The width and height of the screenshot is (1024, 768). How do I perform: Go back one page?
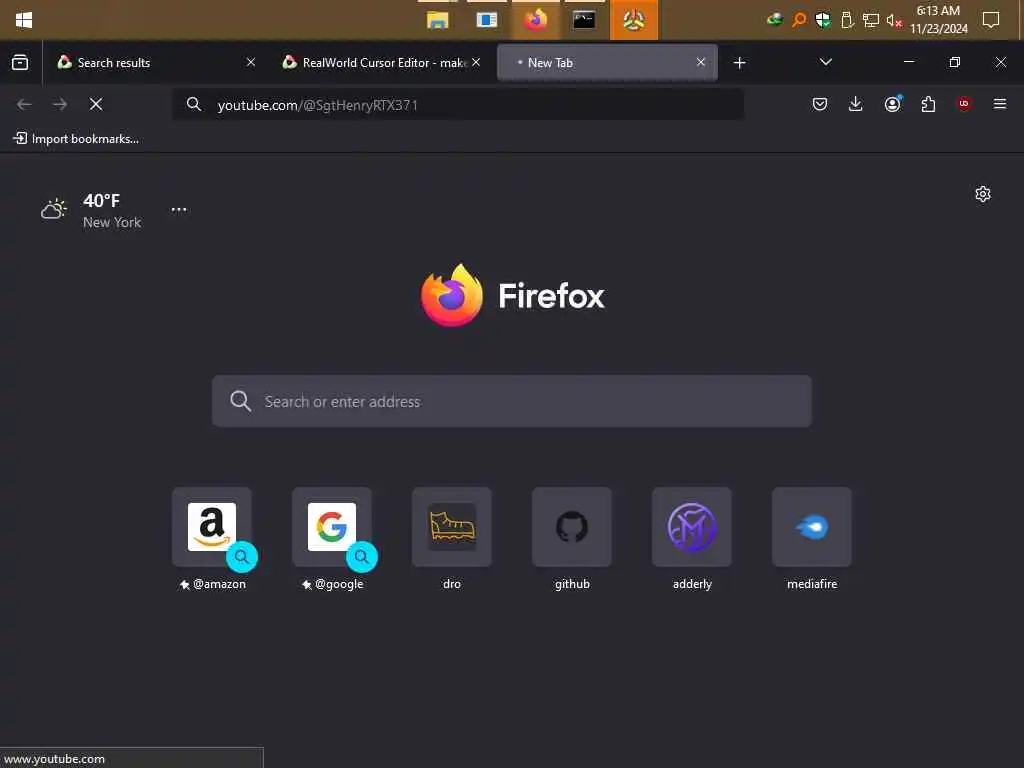24,104
